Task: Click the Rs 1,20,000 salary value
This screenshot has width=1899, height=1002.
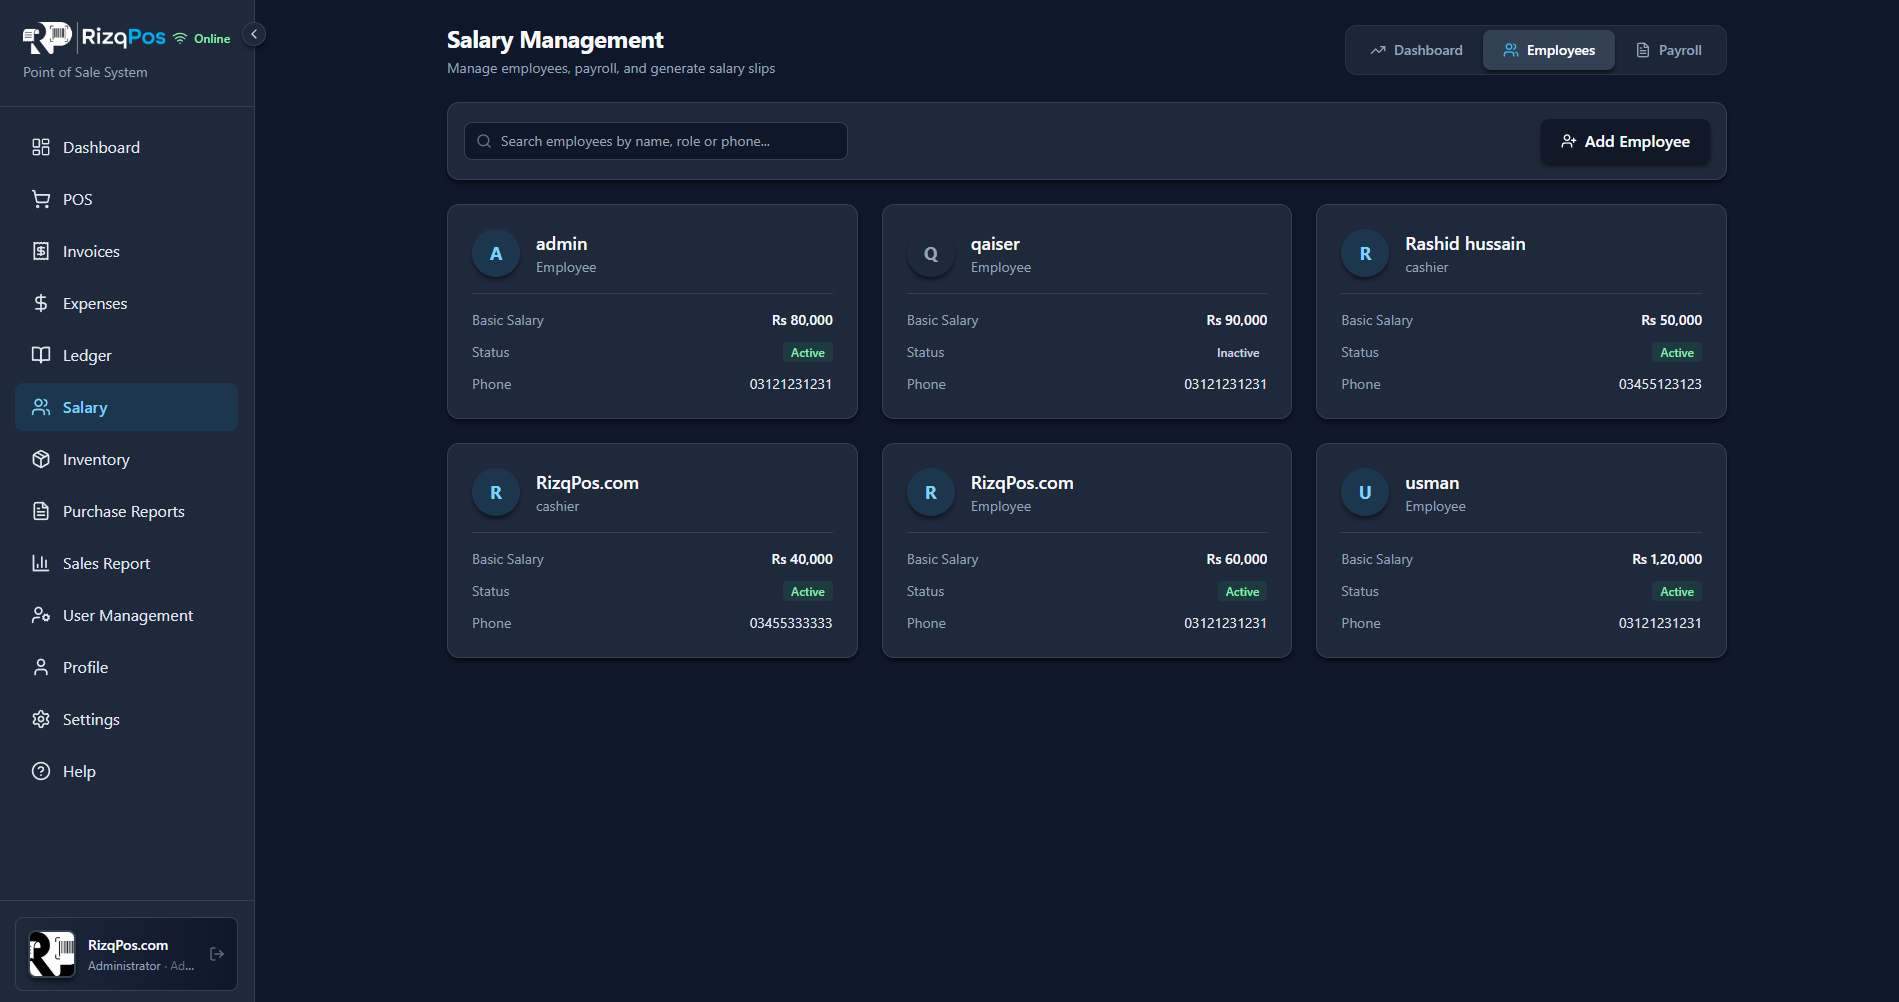Action: click(1667, 559)
